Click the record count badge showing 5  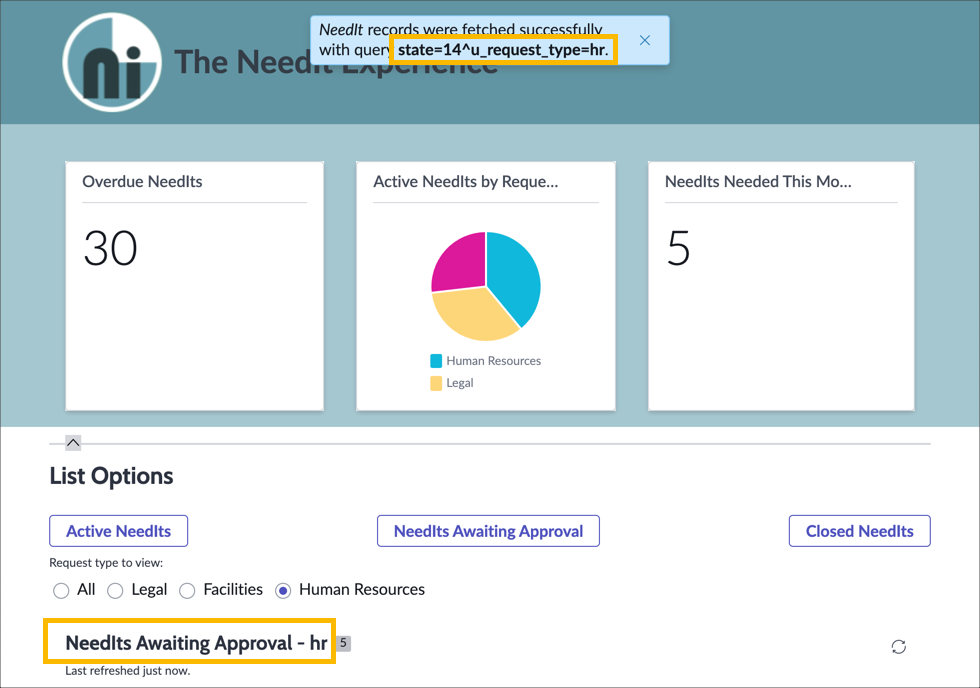click(x=343, y=643)
